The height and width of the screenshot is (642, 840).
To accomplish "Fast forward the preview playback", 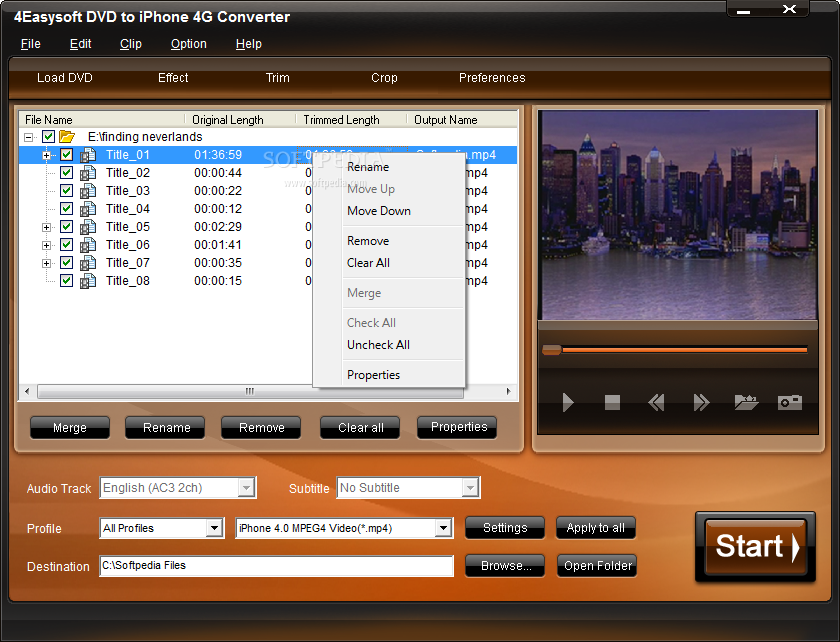I will tap(701, 402).
